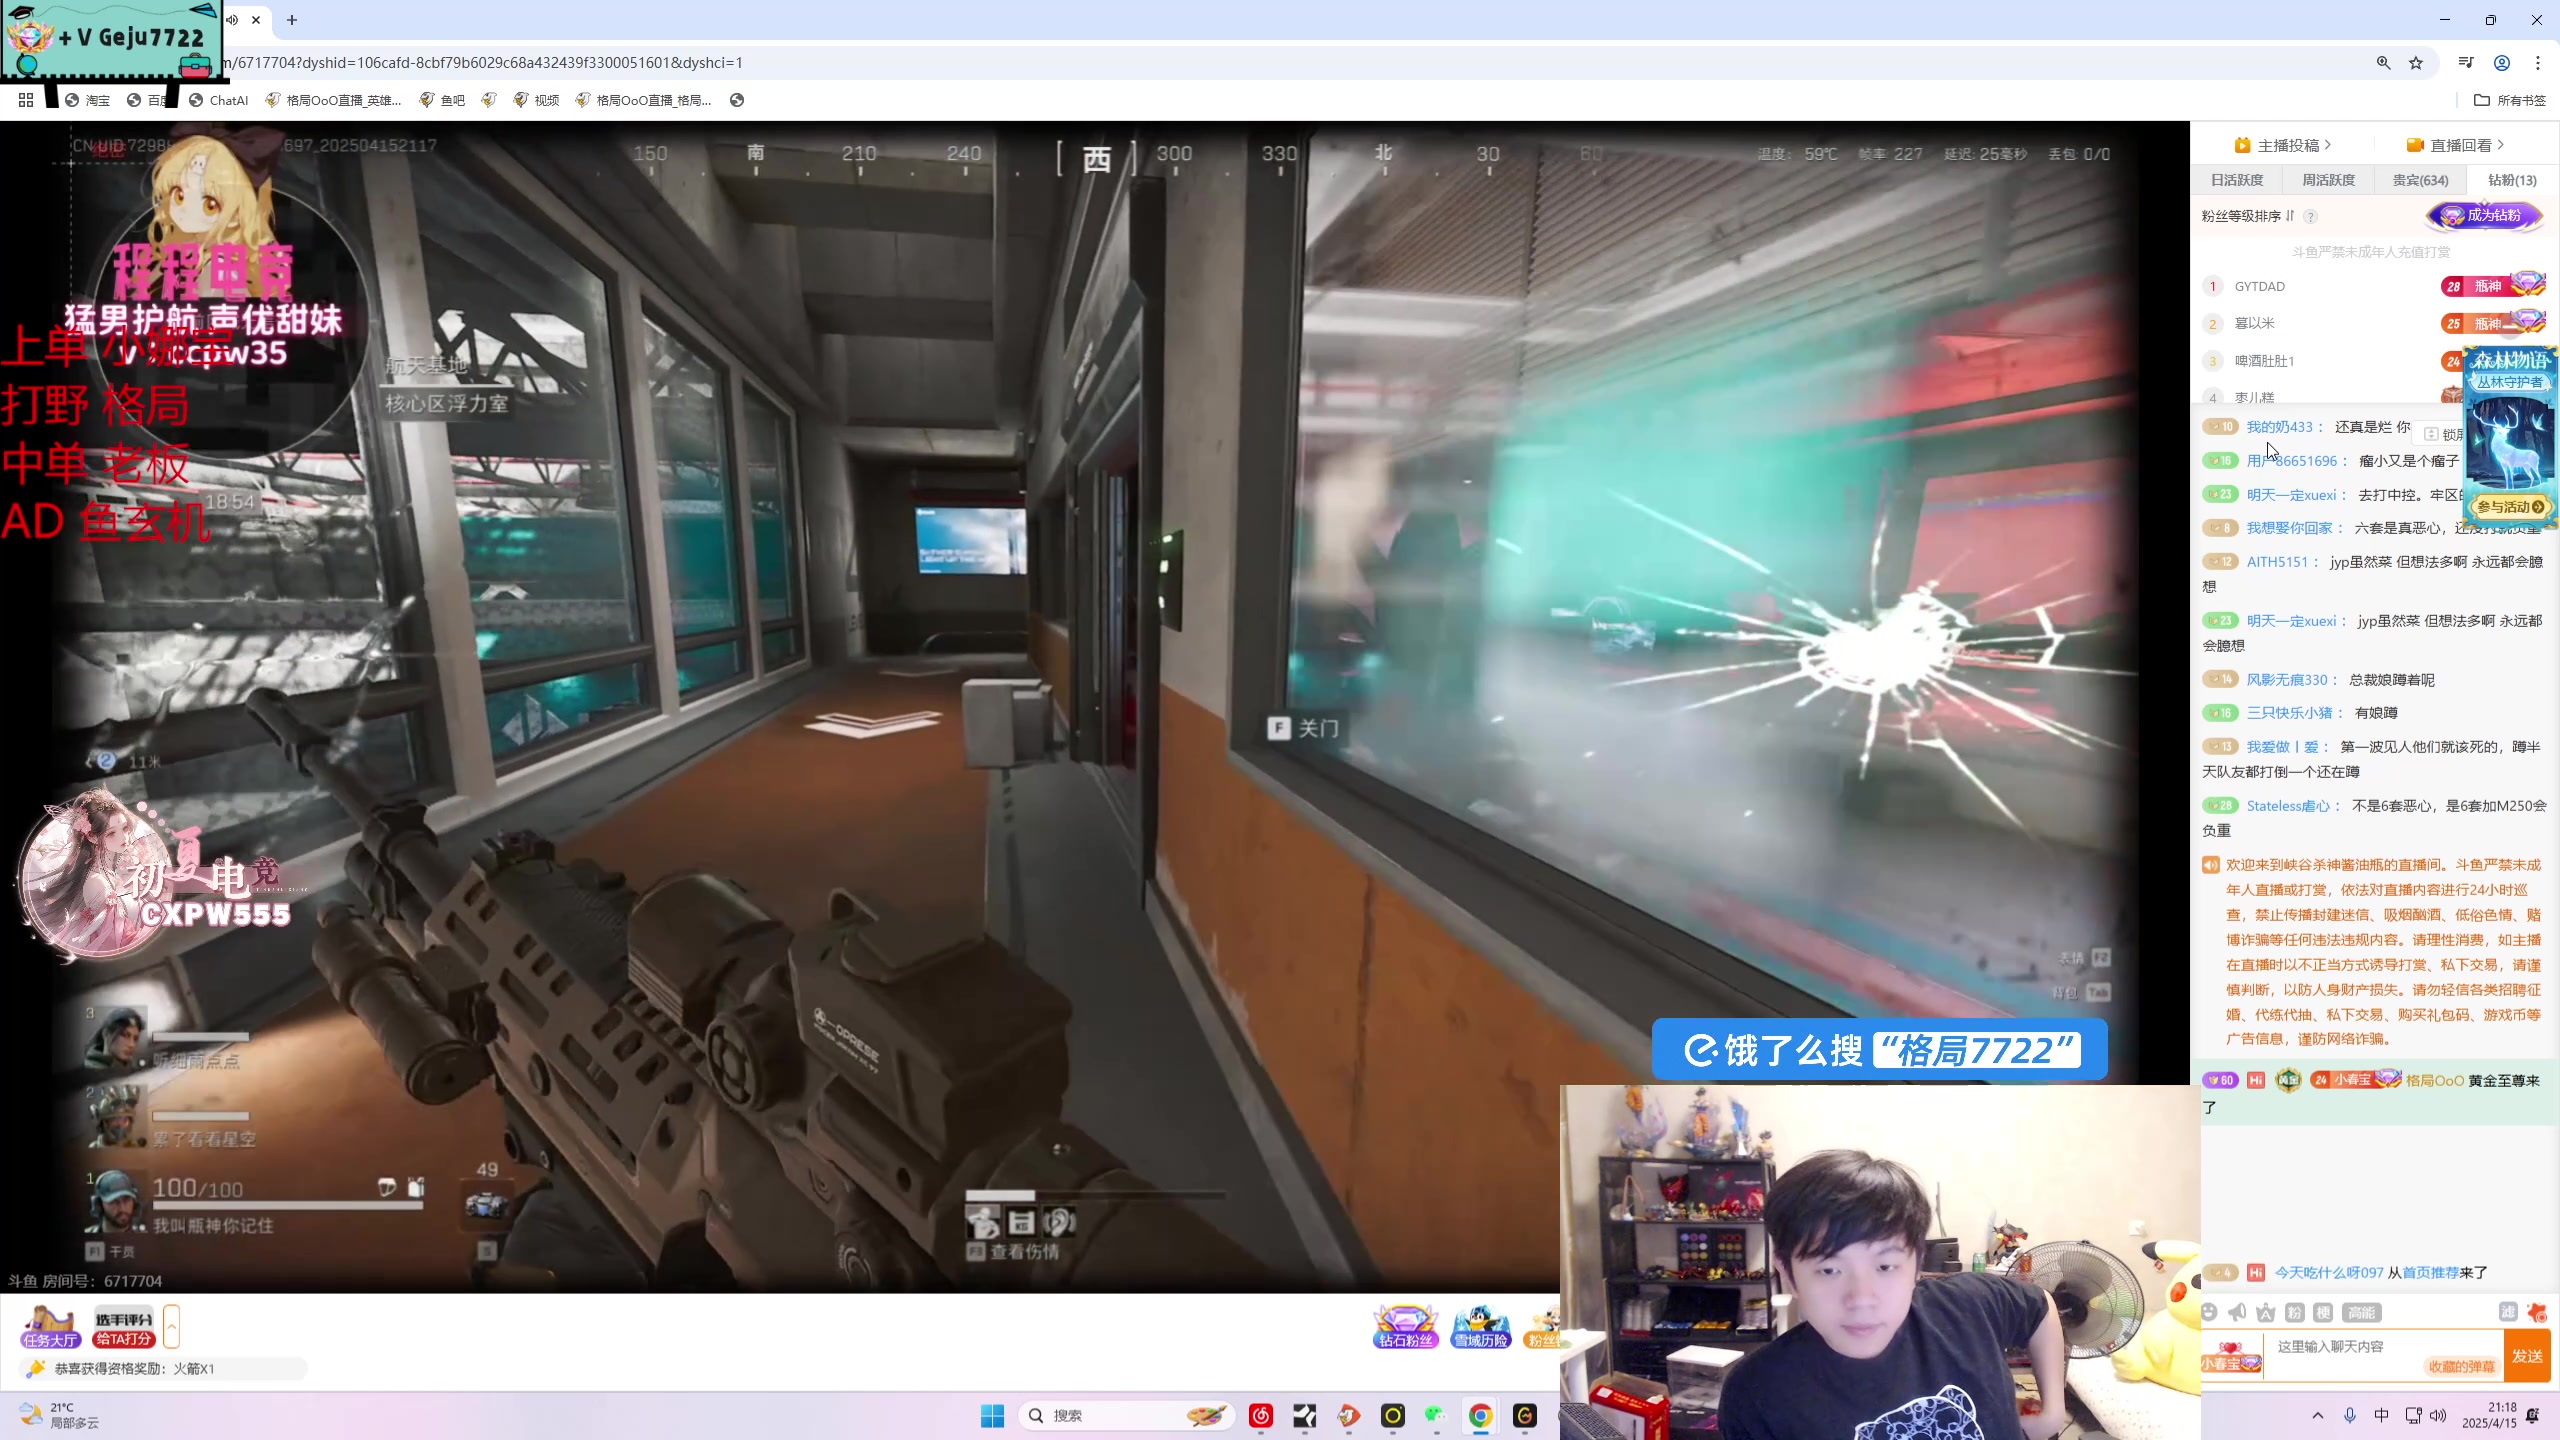Select ranked user 啤酒肚肚1 in fan list
2560x1440 pixels.
tap(2265, 361)
